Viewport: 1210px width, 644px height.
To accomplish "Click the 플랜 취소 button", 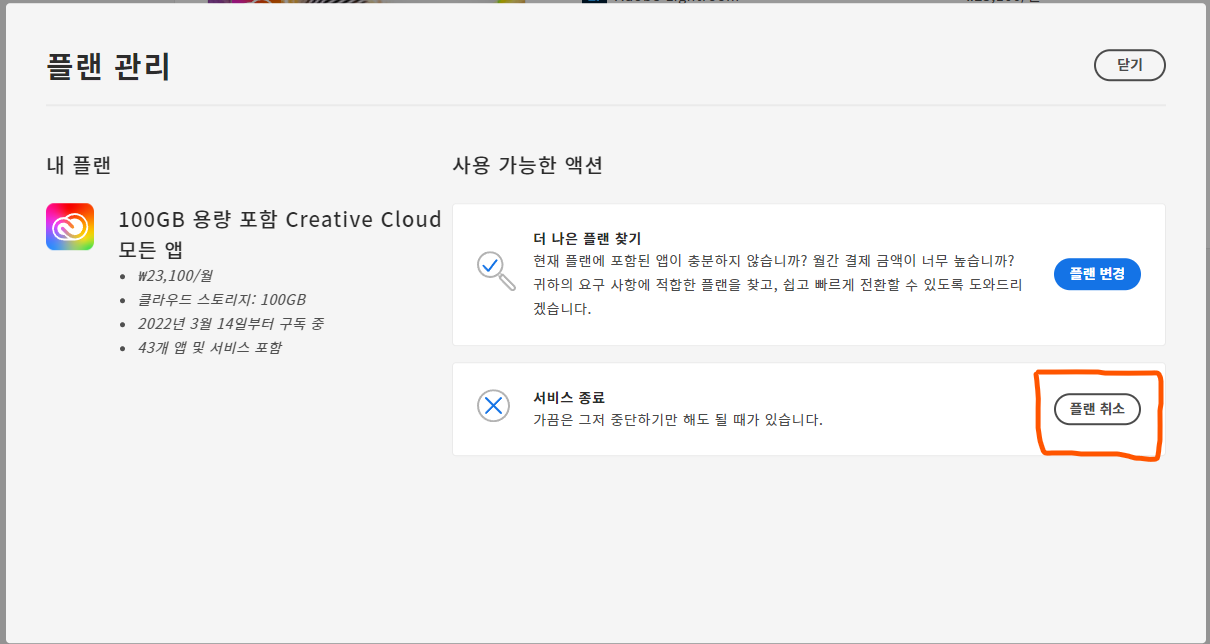I will [1097, 409].
